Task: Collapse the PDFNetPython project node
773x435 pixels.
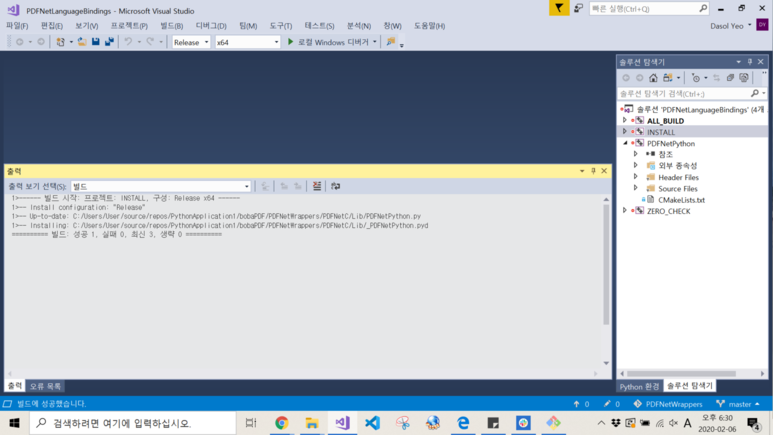Action: point(625,143)
